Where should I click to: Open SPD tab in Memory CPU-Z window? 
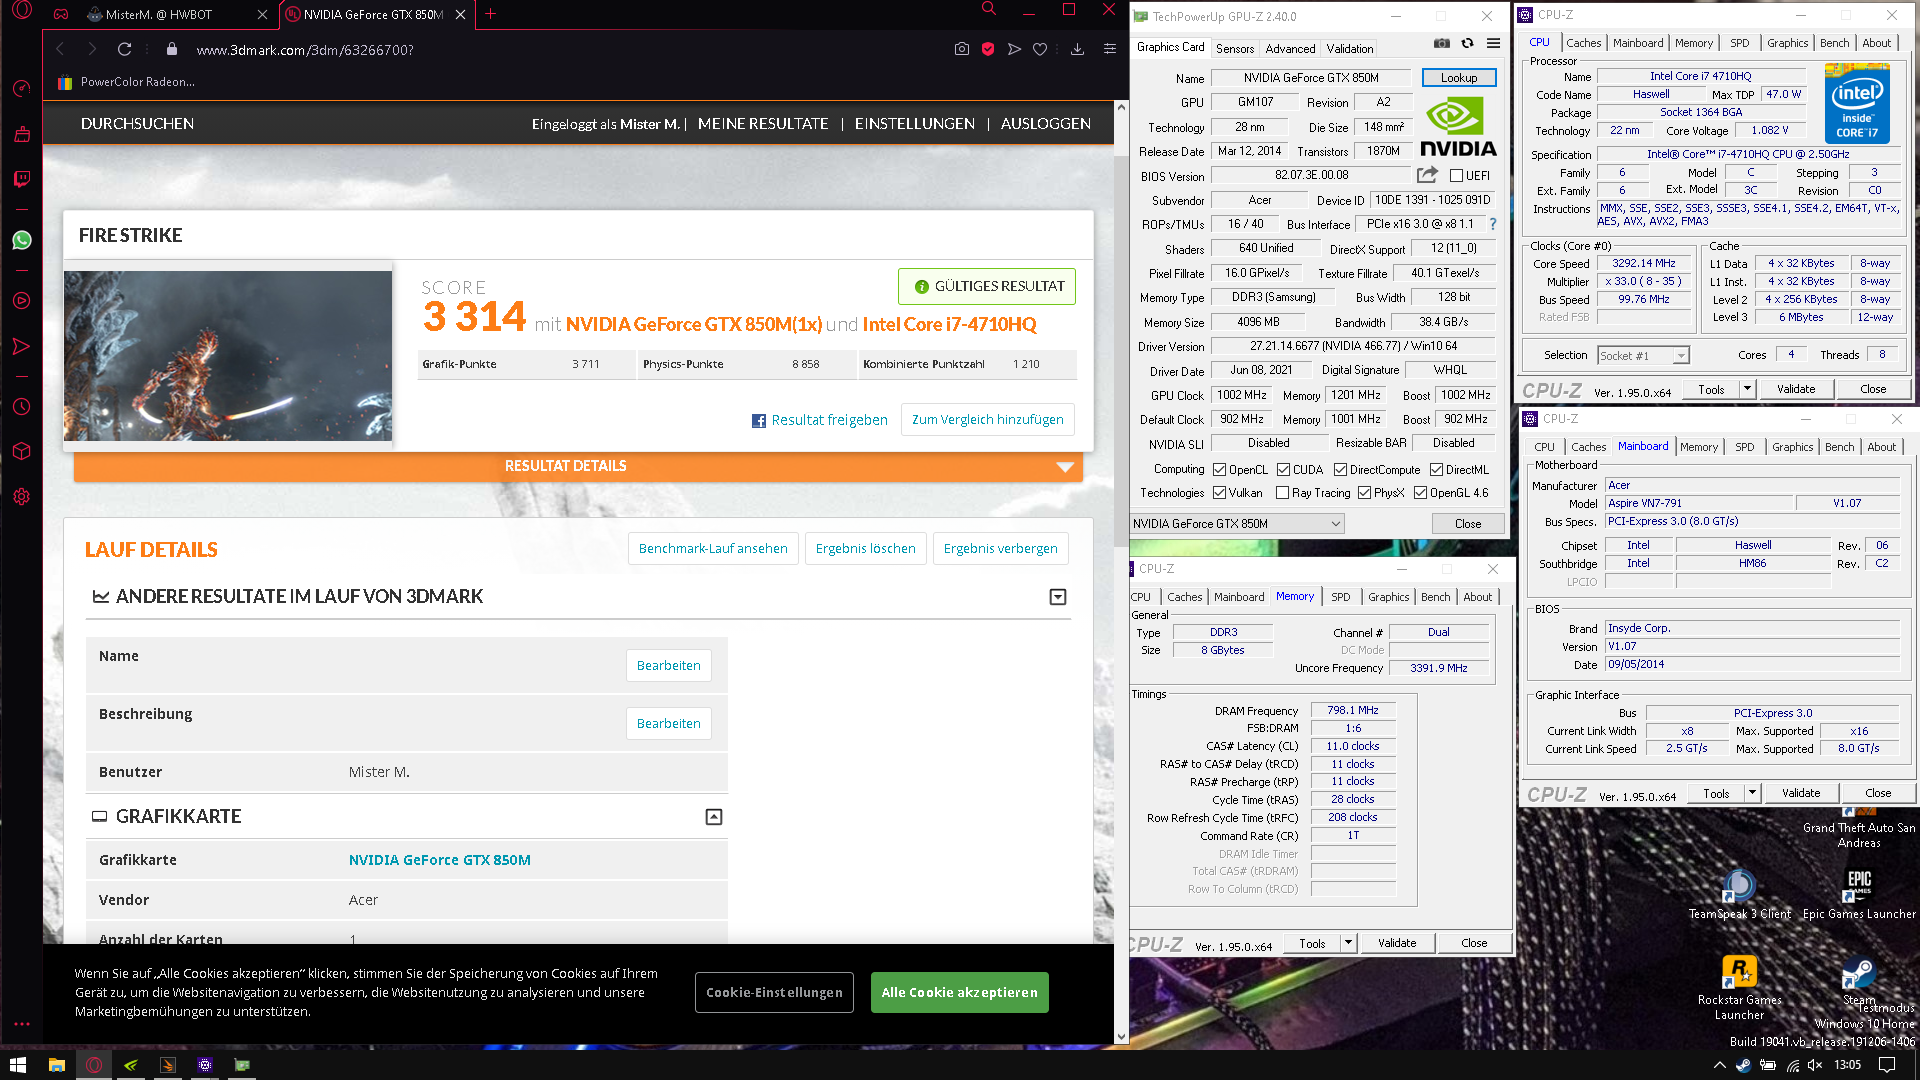[x=1340, y=597]
